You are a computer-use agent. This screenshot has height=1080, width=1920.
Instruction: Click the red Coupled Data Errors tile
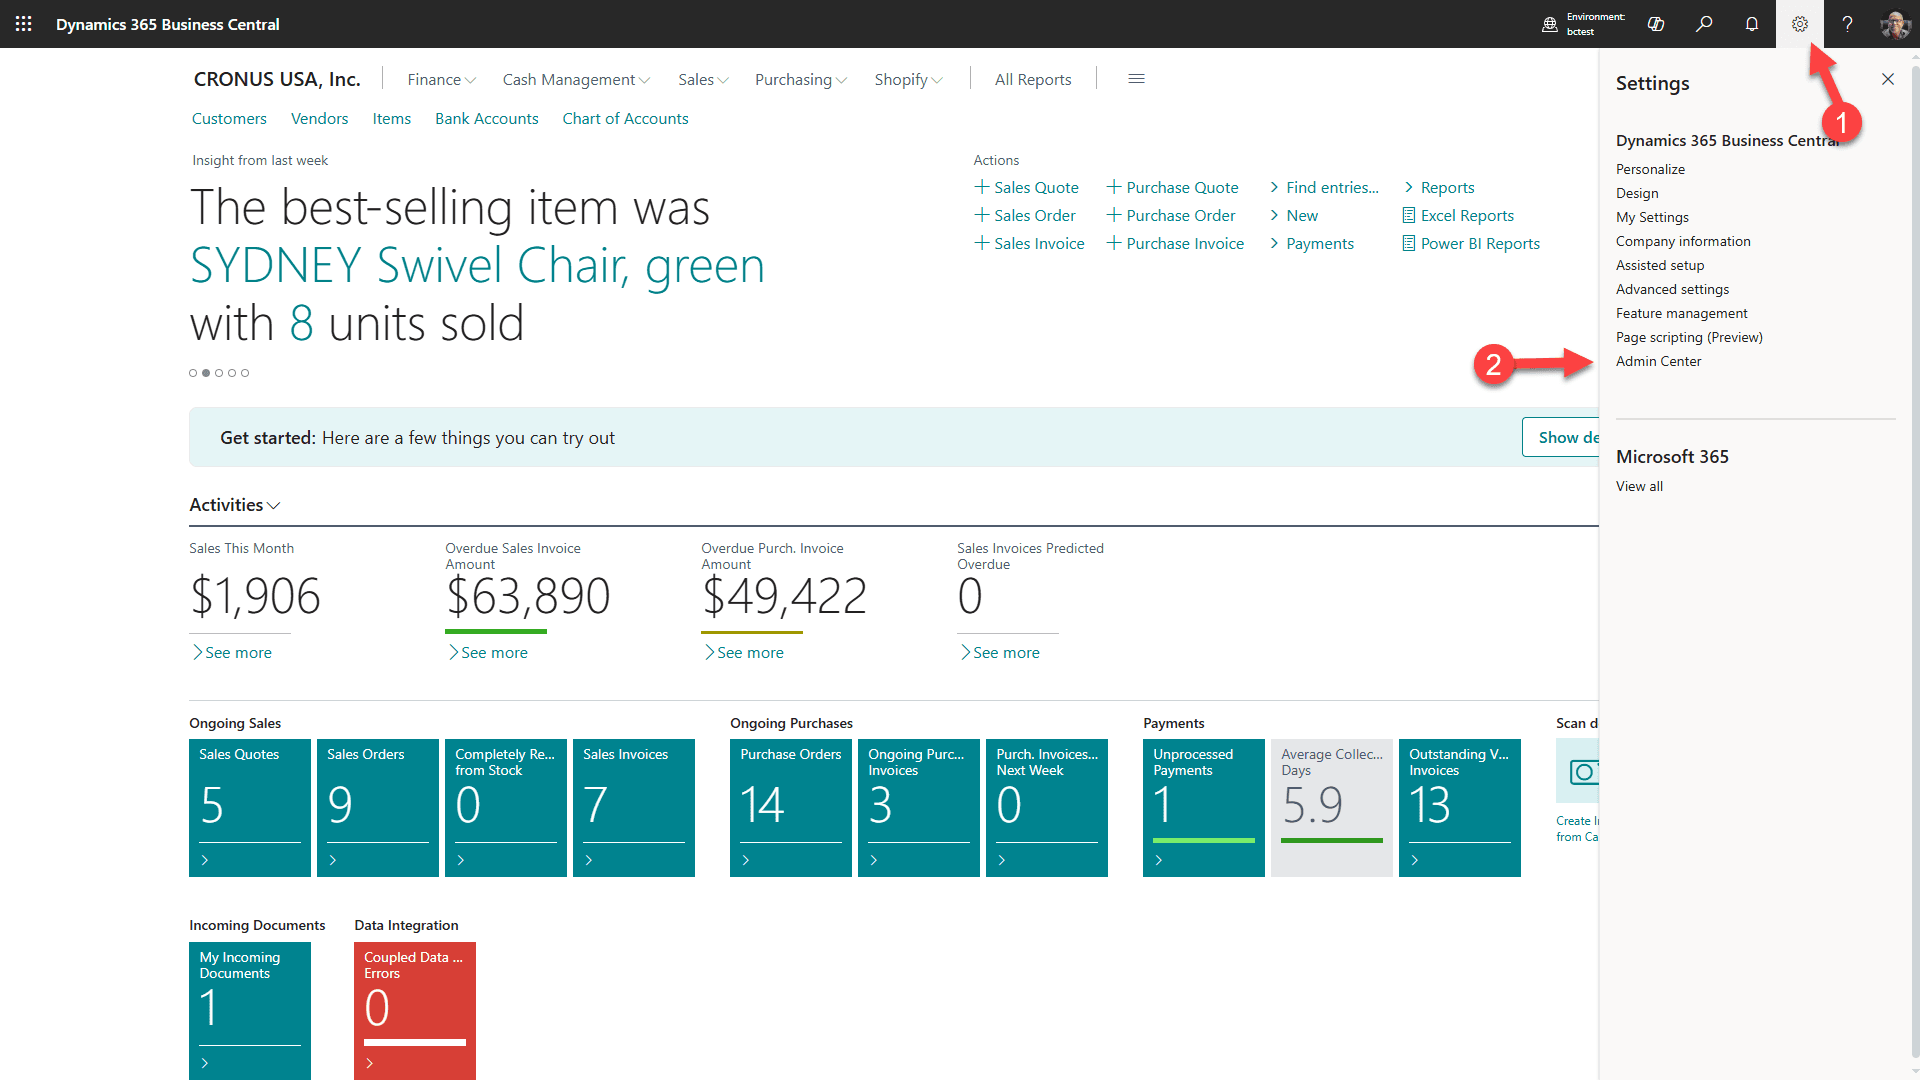(x=415, y=1009)
